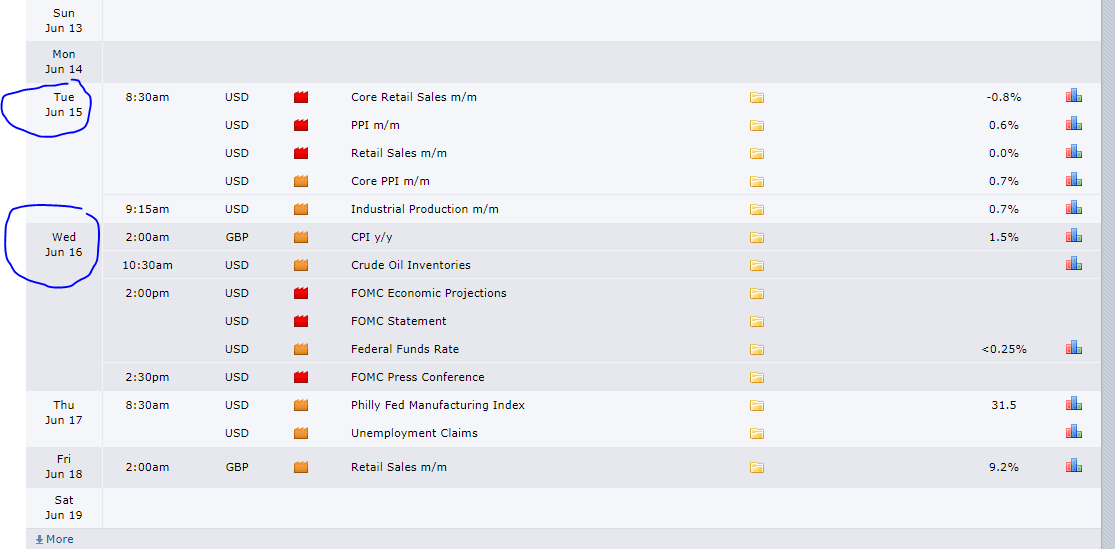Click red impact icon for USD Retail Sales

click(301, 153)
